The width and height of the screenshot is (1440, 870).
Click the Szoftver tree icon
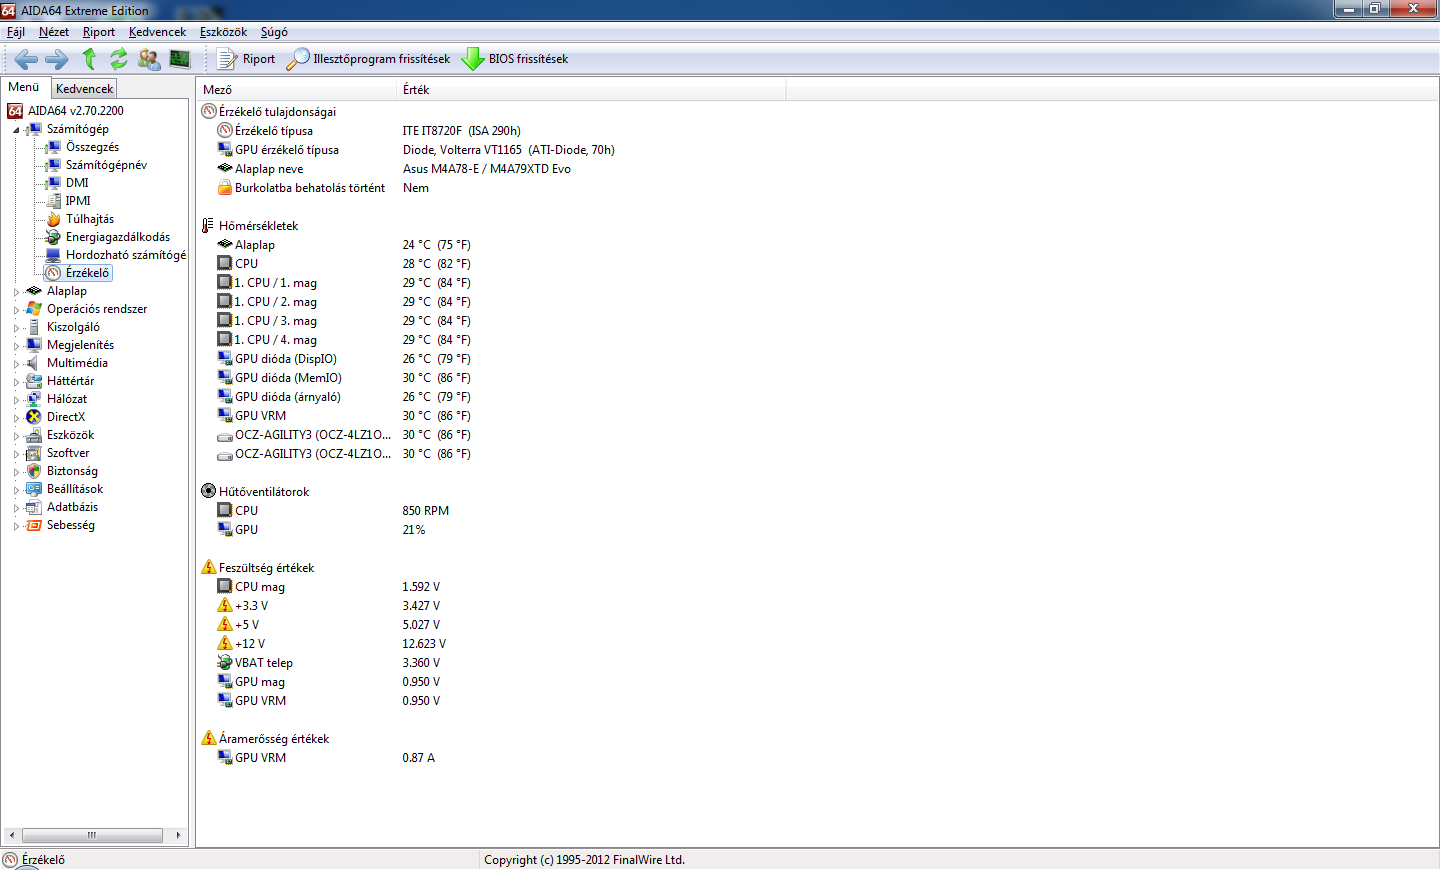point(34,453)
